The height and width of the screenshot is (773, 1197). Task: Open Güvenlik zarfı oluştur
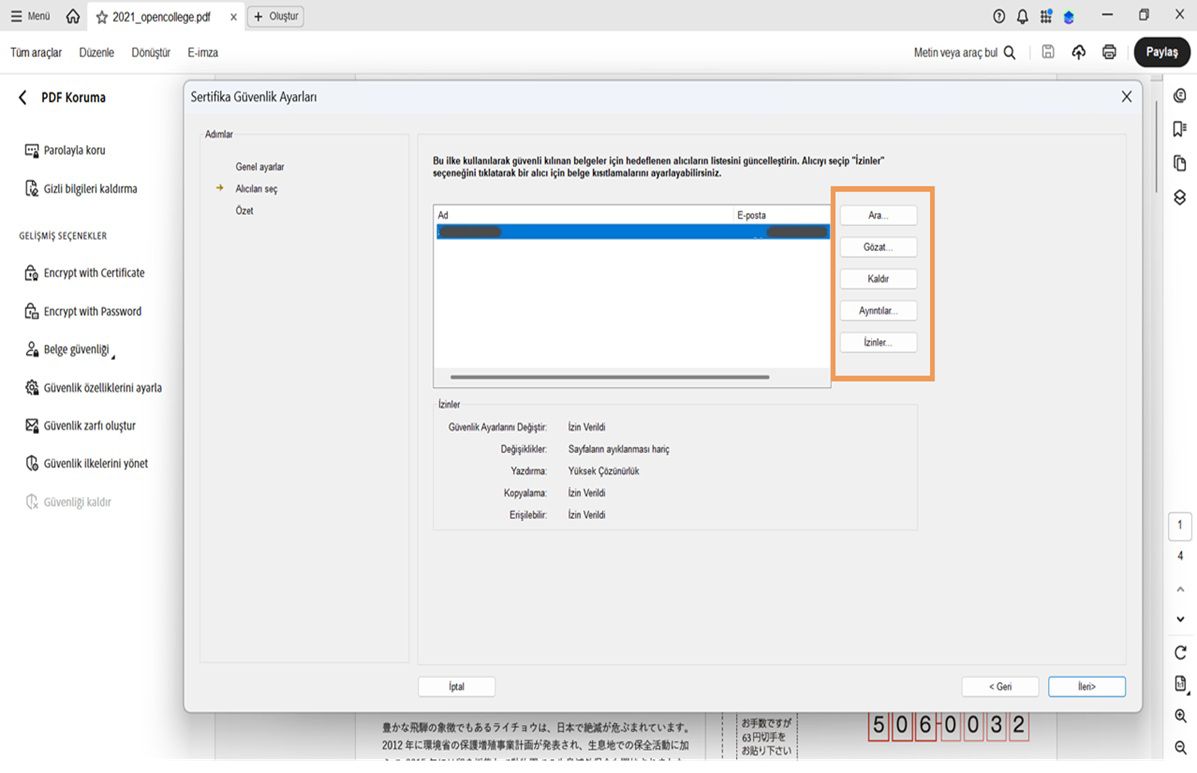click(x=80, y=426)
